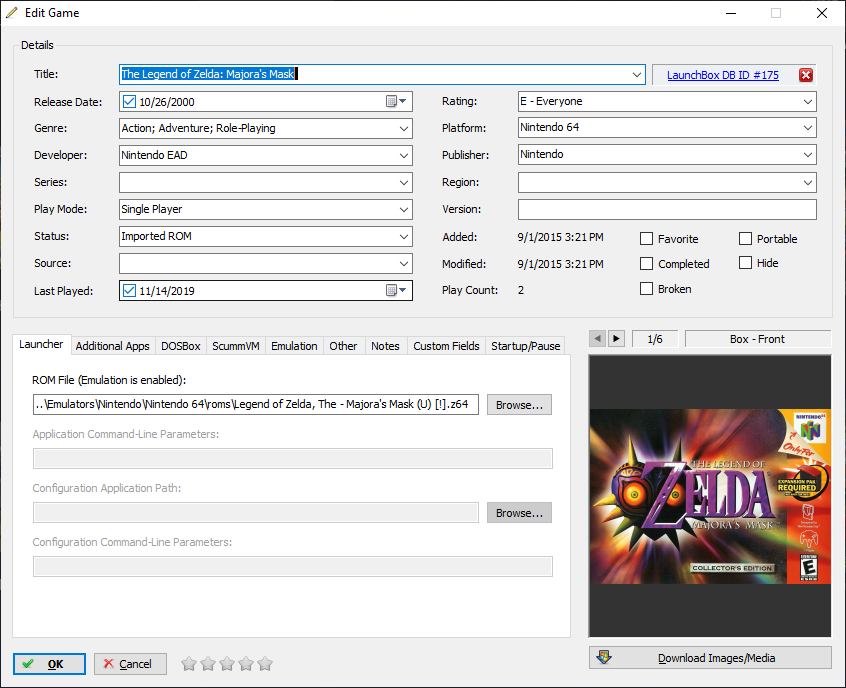The width and height of the screenshot is (846, 688).
Task: Open the Status dropdown
Action: [x=404, y=236]
